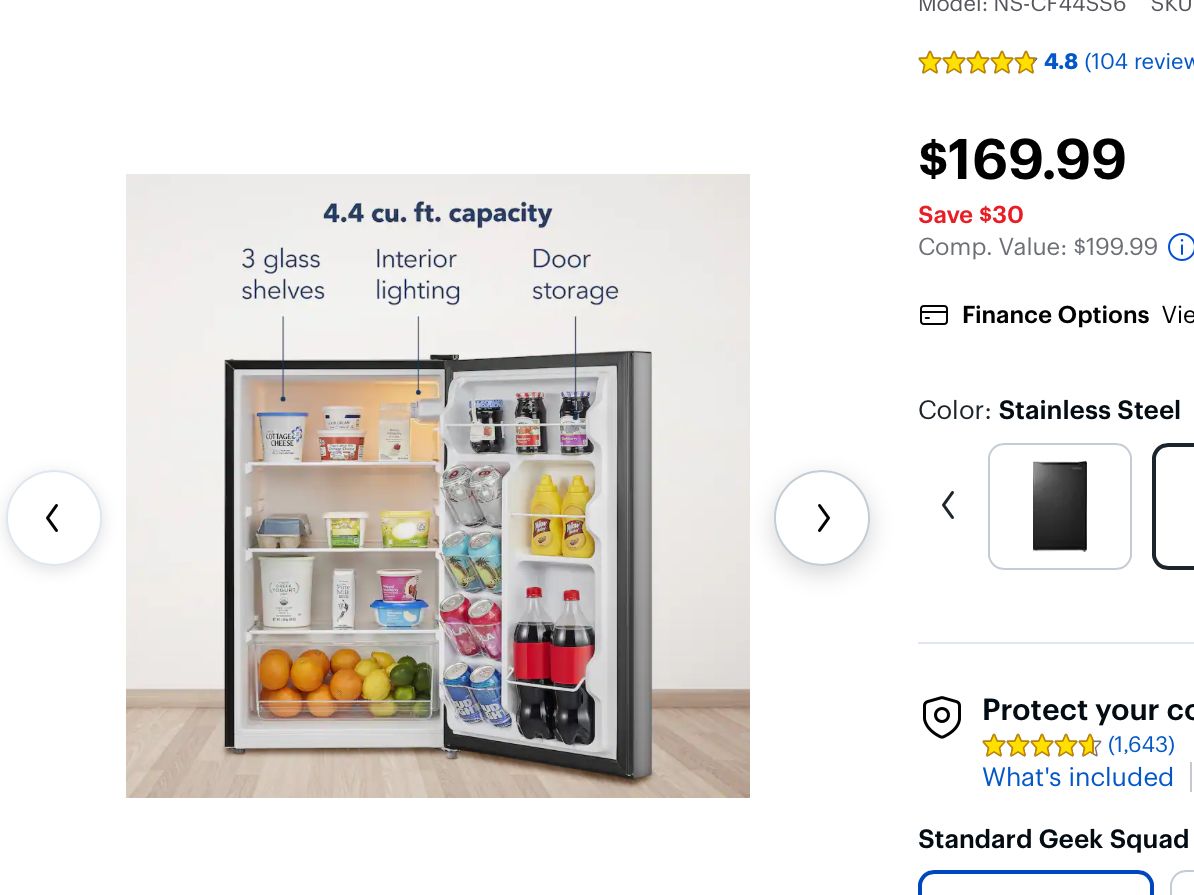Choose the plan option below Standard Geek Squad

coord(1035,883)
